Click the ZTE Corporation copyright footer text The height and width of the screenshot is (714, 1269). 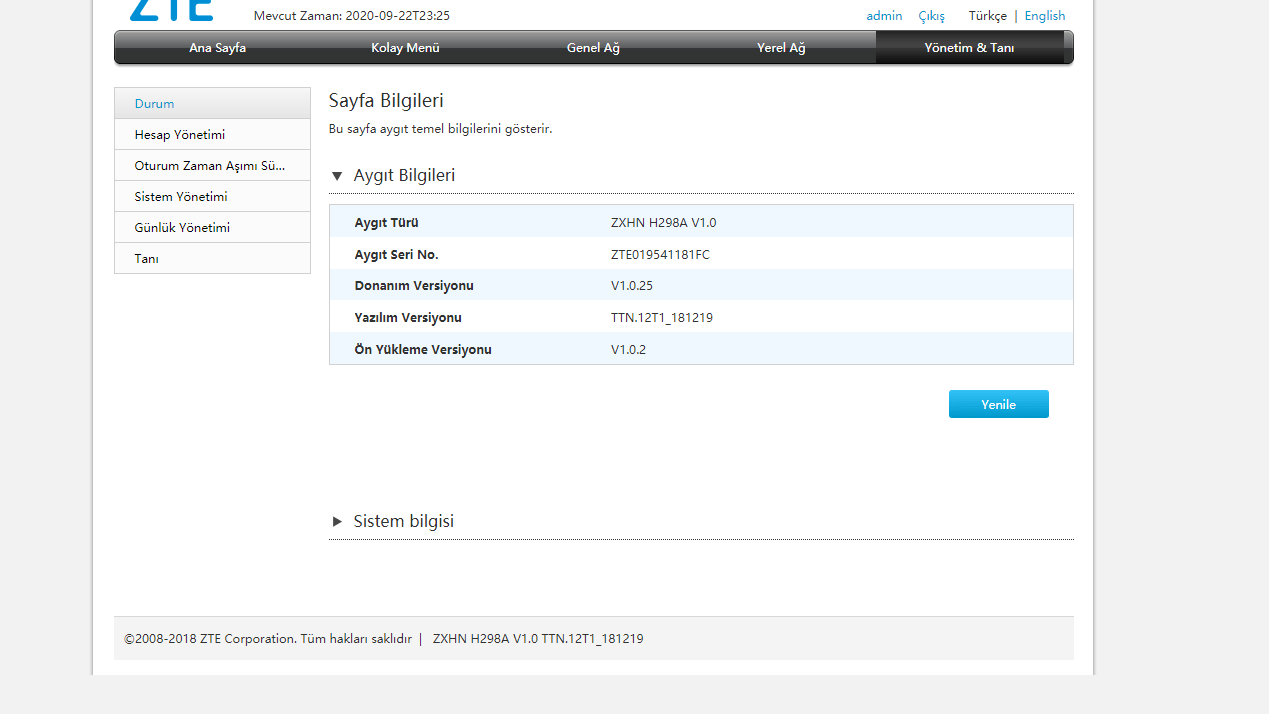click(268, 638)
